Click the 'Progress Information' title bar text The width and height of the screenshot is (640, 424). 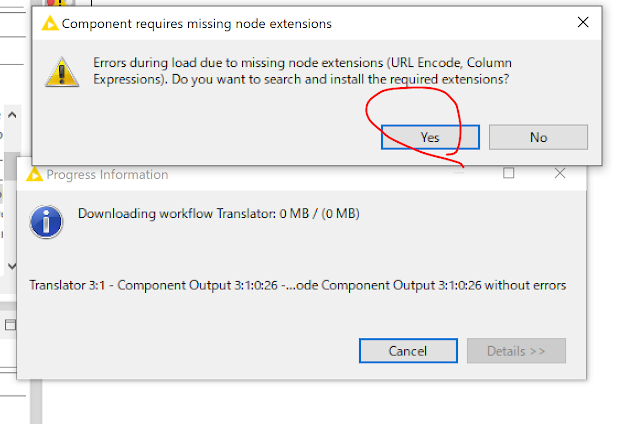click(108, 175)
